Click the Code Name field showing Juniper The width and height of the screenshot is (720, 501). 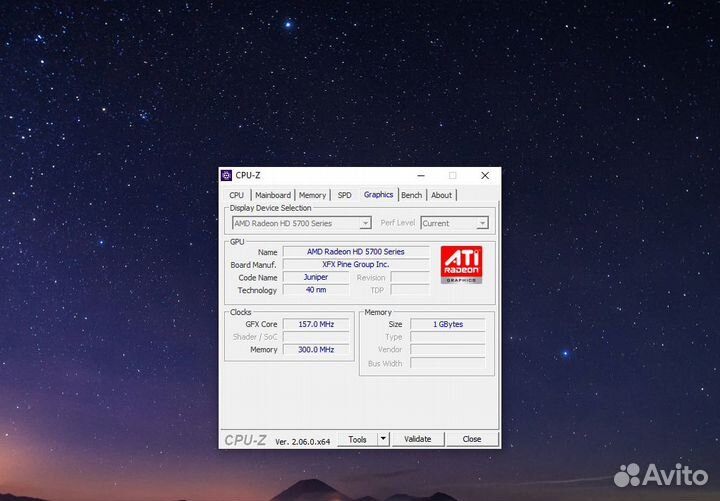[x=315, y=277]
